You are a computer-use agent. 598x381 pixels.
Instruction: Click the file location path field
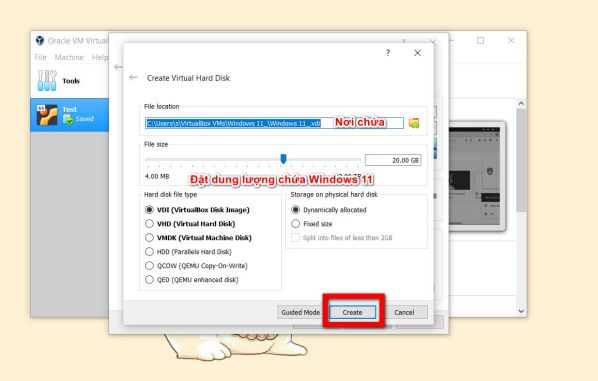tap(274, 123)
